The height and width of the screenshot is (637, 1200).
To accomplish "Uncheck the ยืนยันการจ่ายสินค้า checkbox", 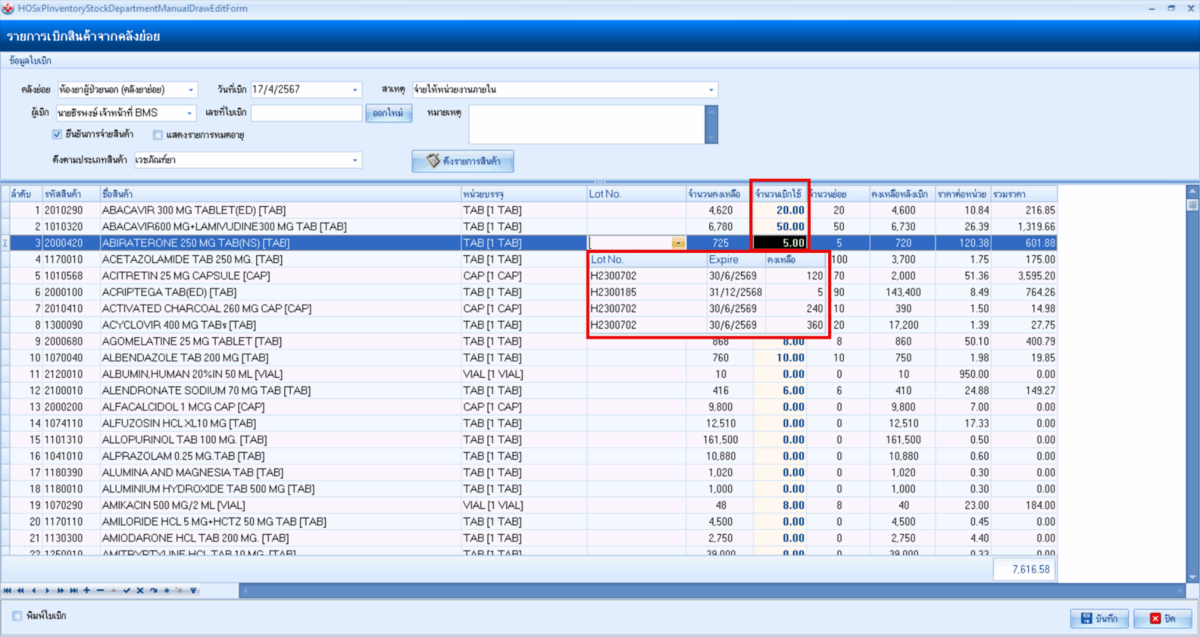I will point(57,134).
